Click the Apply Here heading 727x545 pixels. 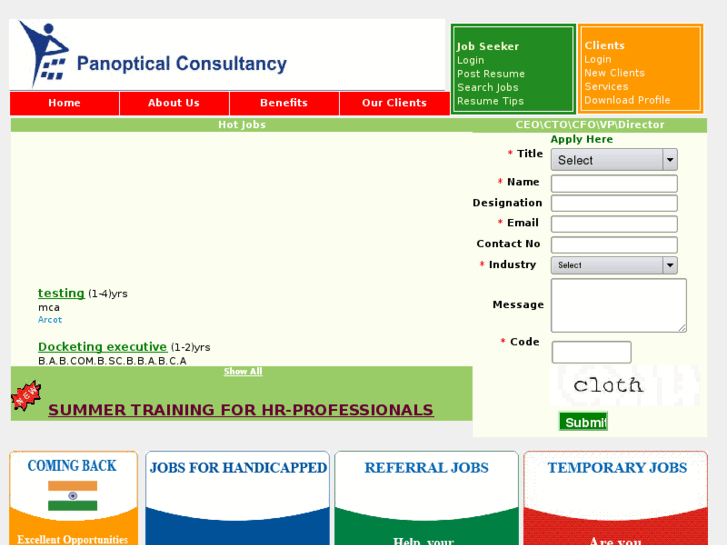581,139
